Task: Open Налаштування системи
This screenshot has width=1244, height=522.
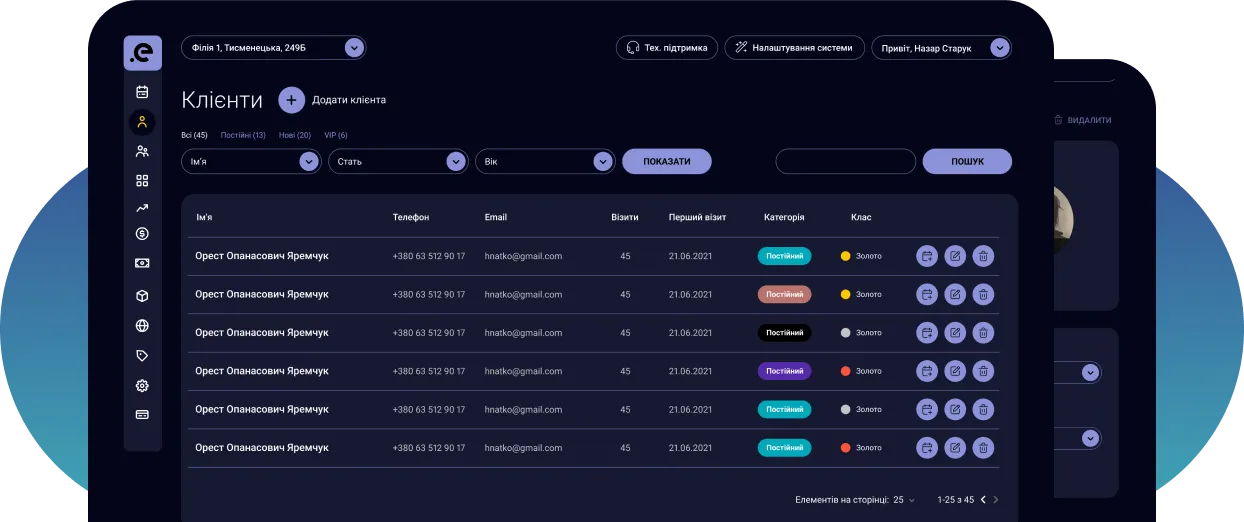Action: pyautogui.click(x=795, y=48)
